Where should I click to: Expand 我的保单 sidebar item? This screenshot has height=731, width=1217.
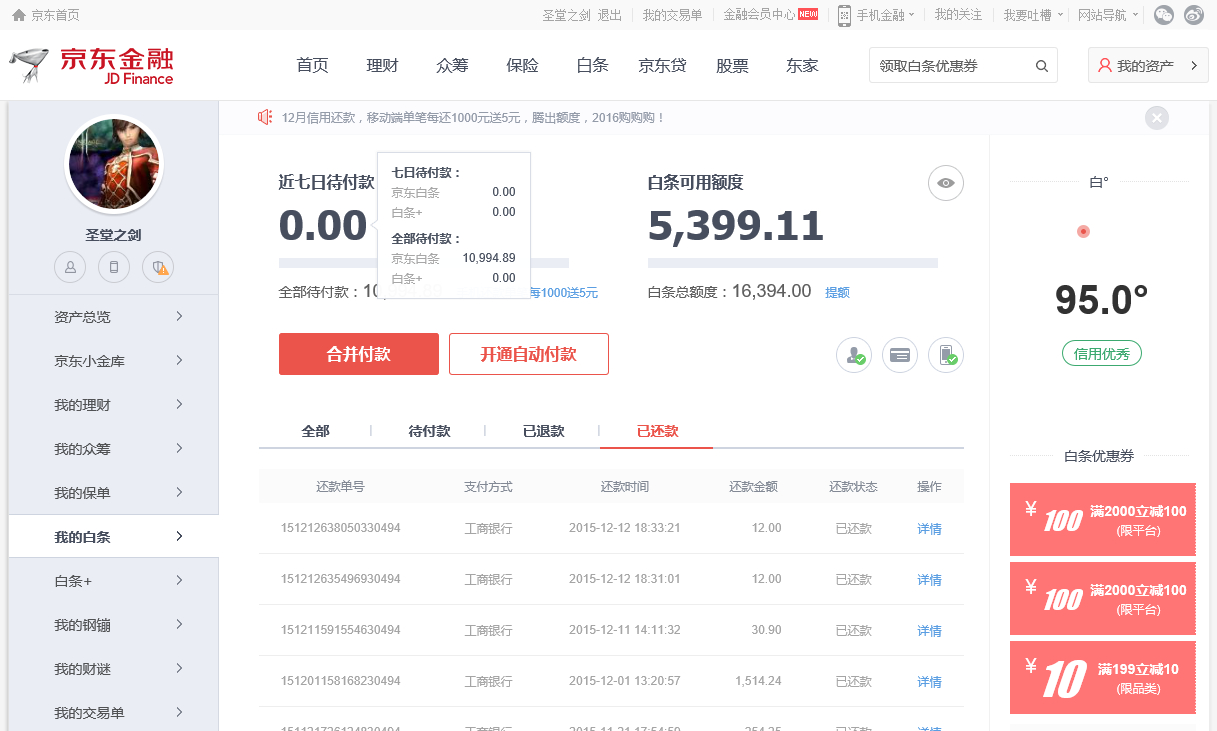[x=113, y=493]
